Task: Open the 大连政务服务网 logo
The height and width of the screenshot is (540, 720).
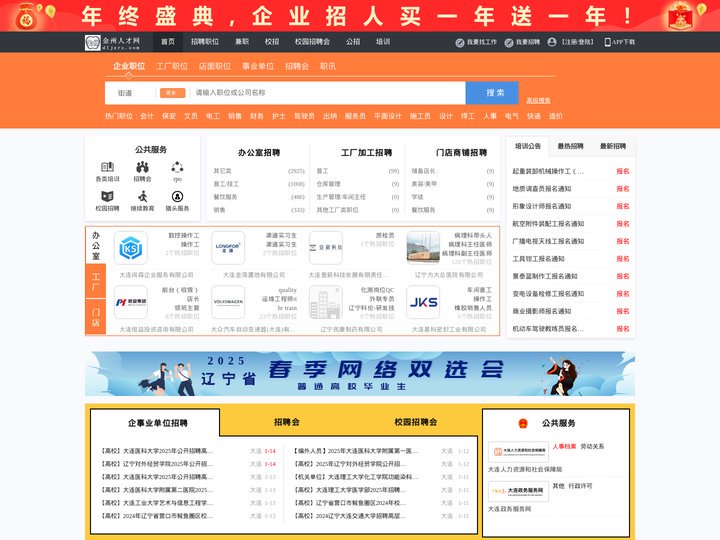Action: click(518, 491)
